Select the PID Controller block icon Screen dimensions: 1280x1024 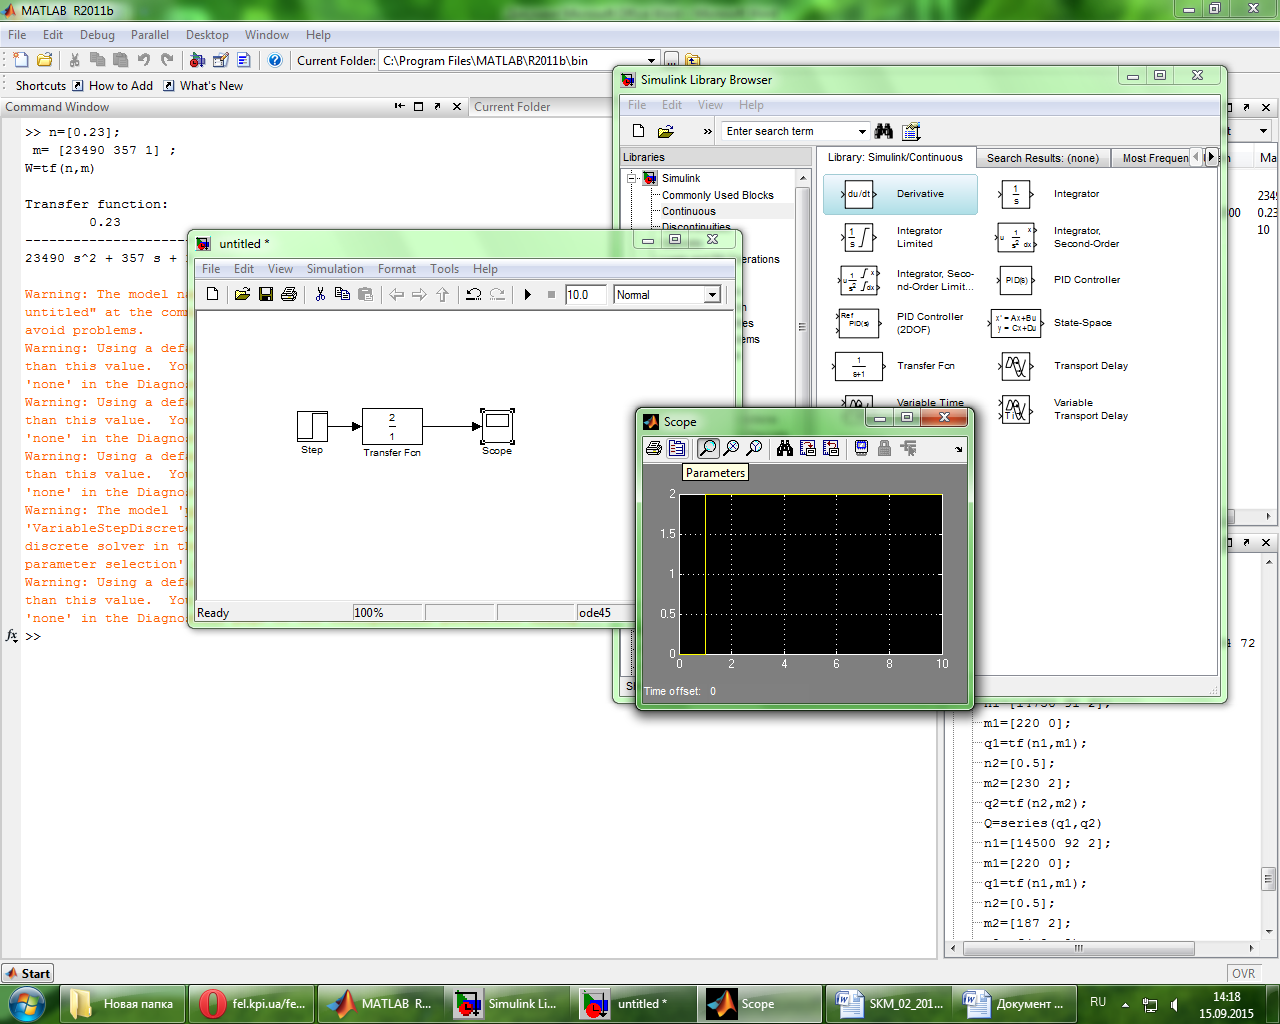1015,280
